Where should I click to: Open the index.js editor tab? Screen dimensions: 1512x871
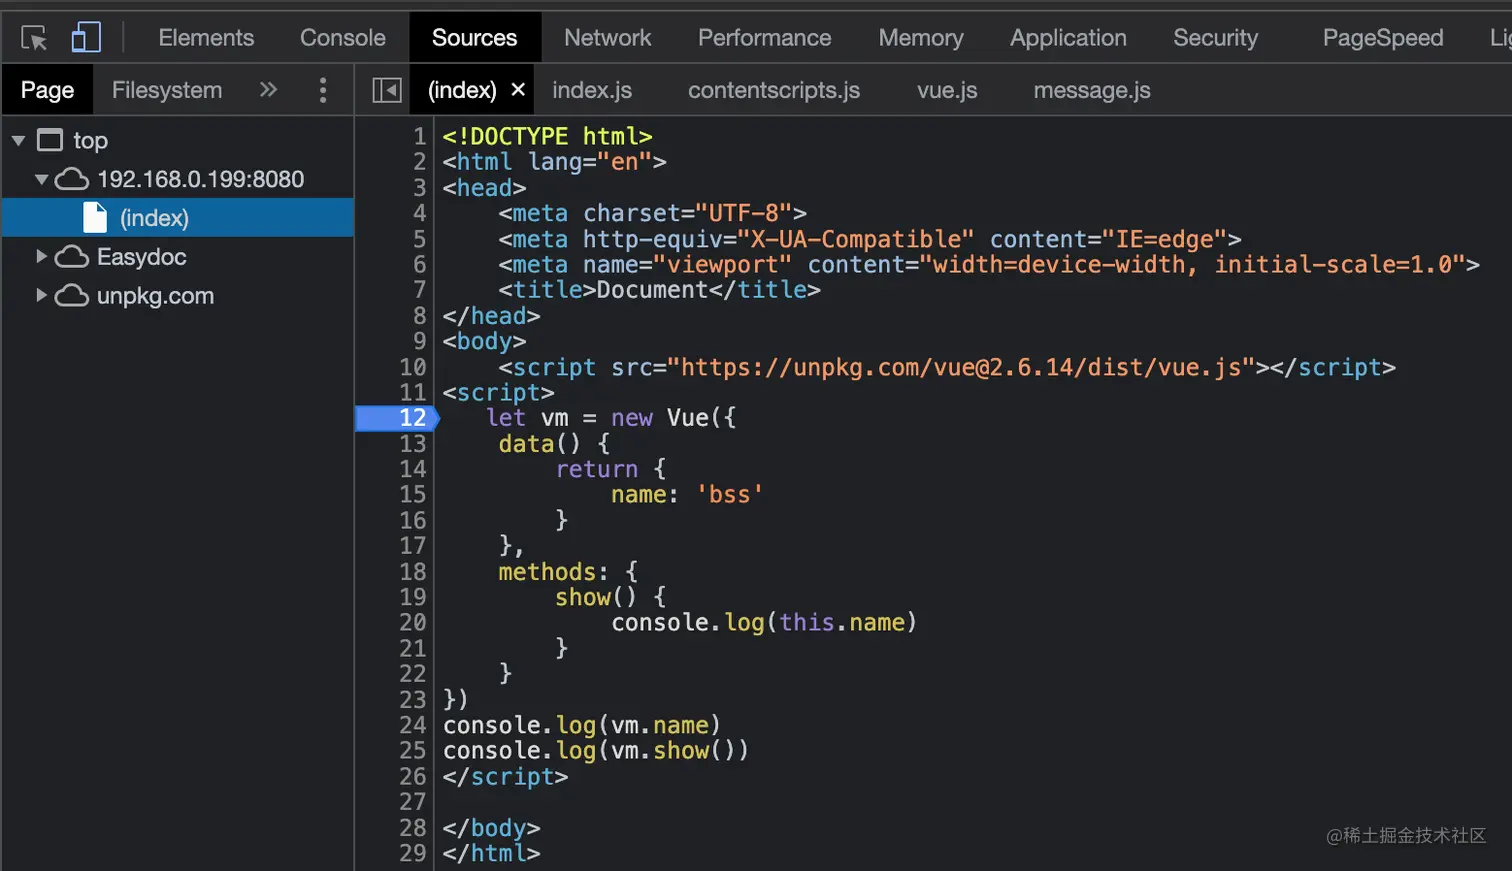(592, 90)
